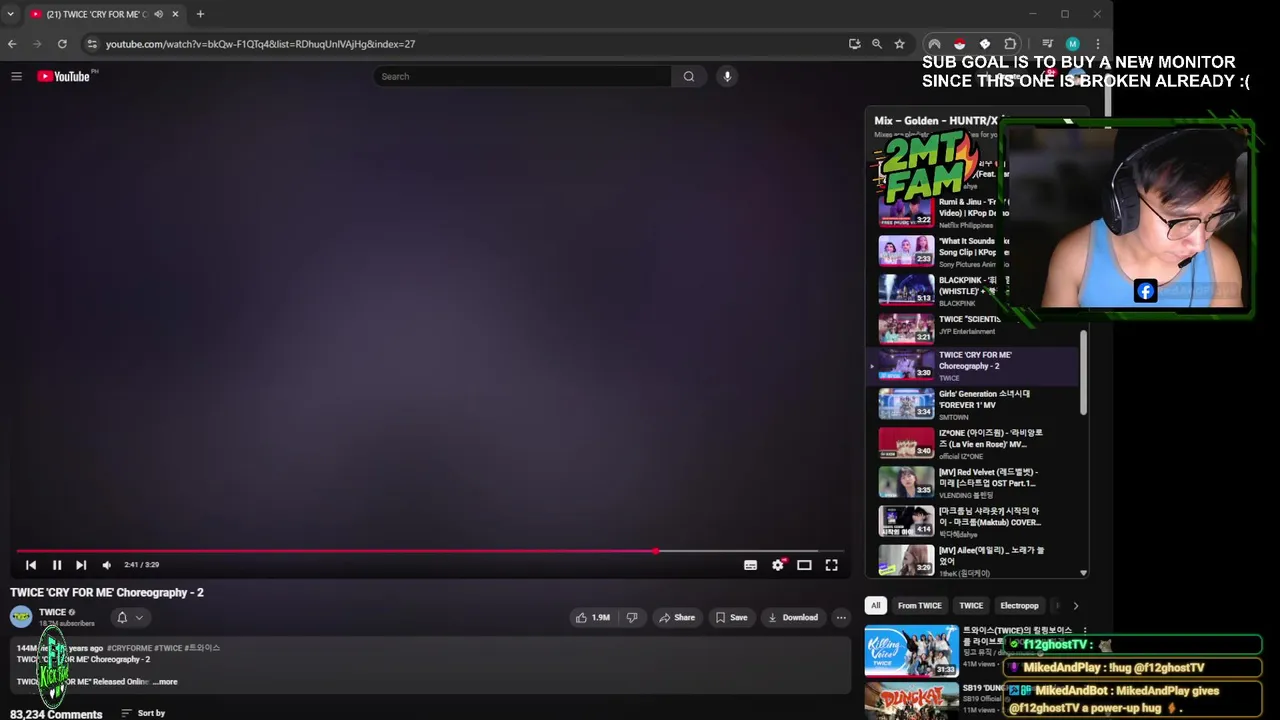Open the Sort by comments dropdown
Screen dimensions: 1280x720
(x=143, y=713)
